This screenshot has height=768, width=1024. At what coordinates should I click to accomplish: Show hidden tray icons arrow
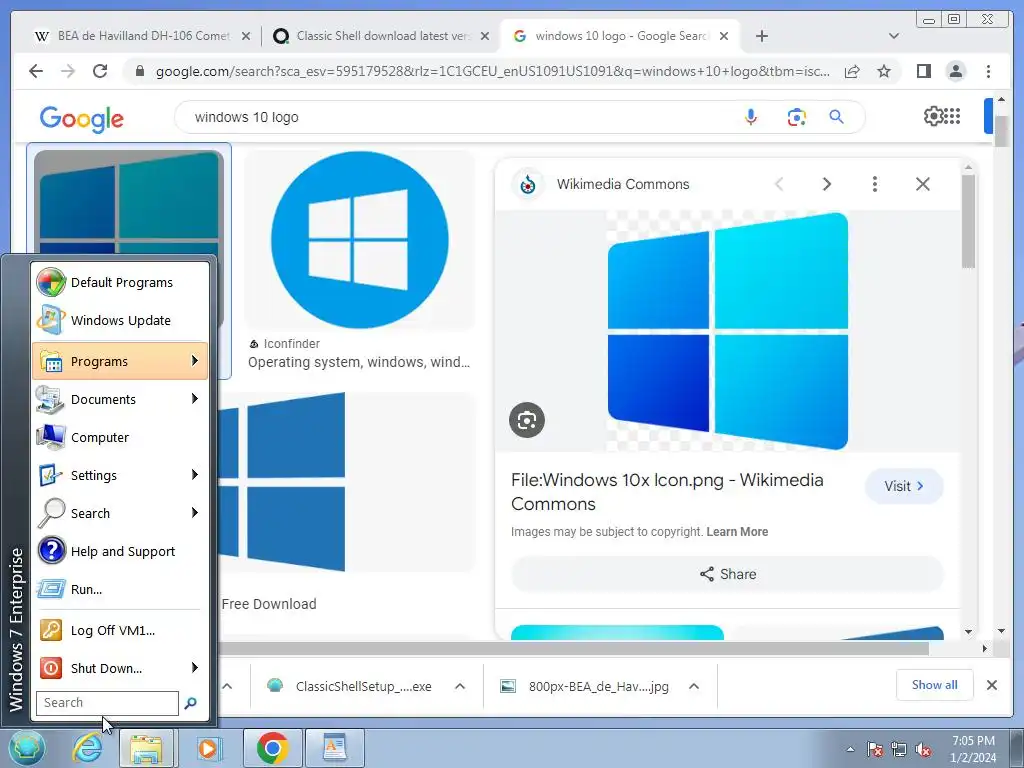(850, 750)
